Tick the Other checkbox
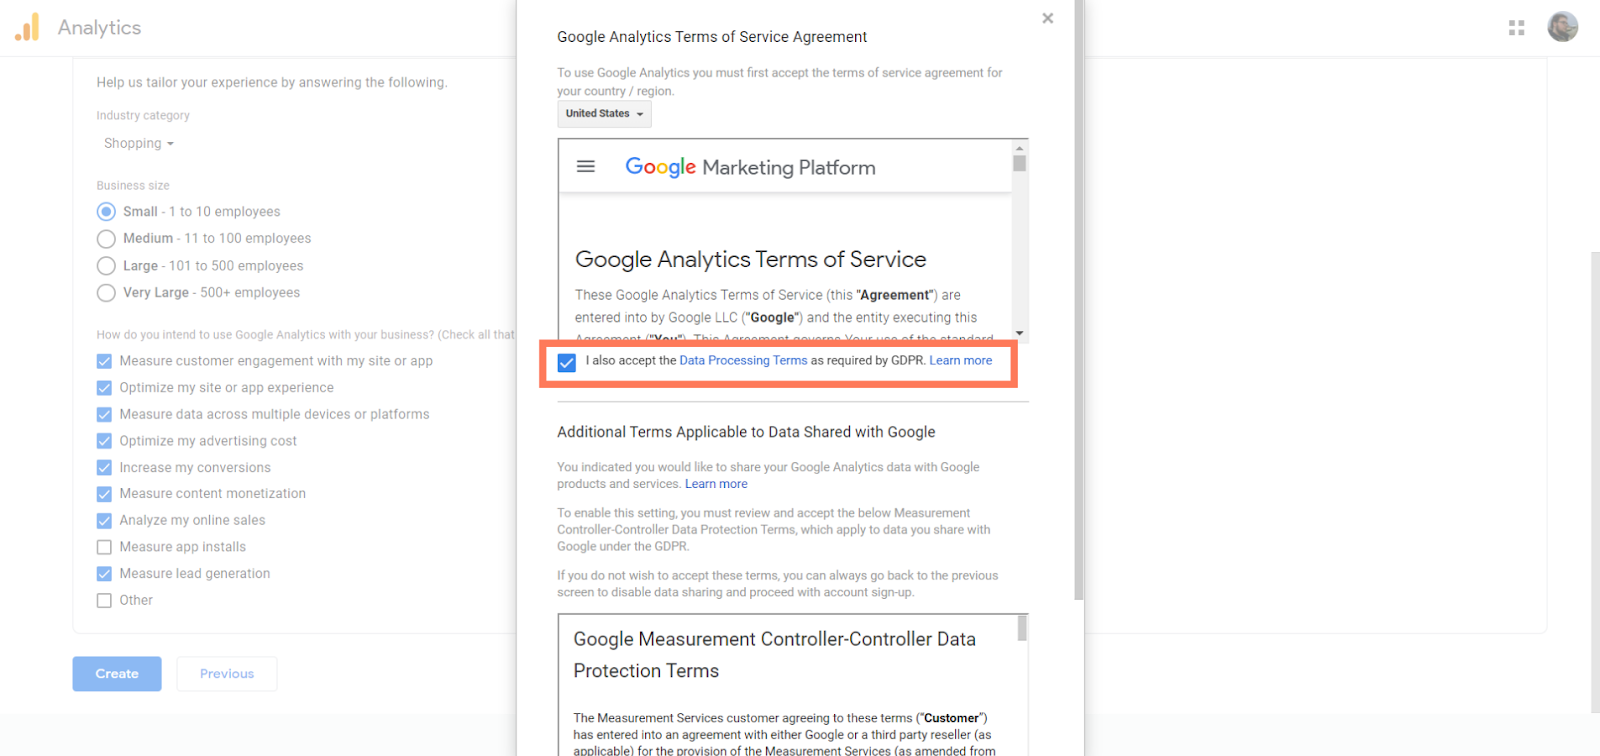Image resolution: width=1600 pixels, height=756 pixels. 104,601
